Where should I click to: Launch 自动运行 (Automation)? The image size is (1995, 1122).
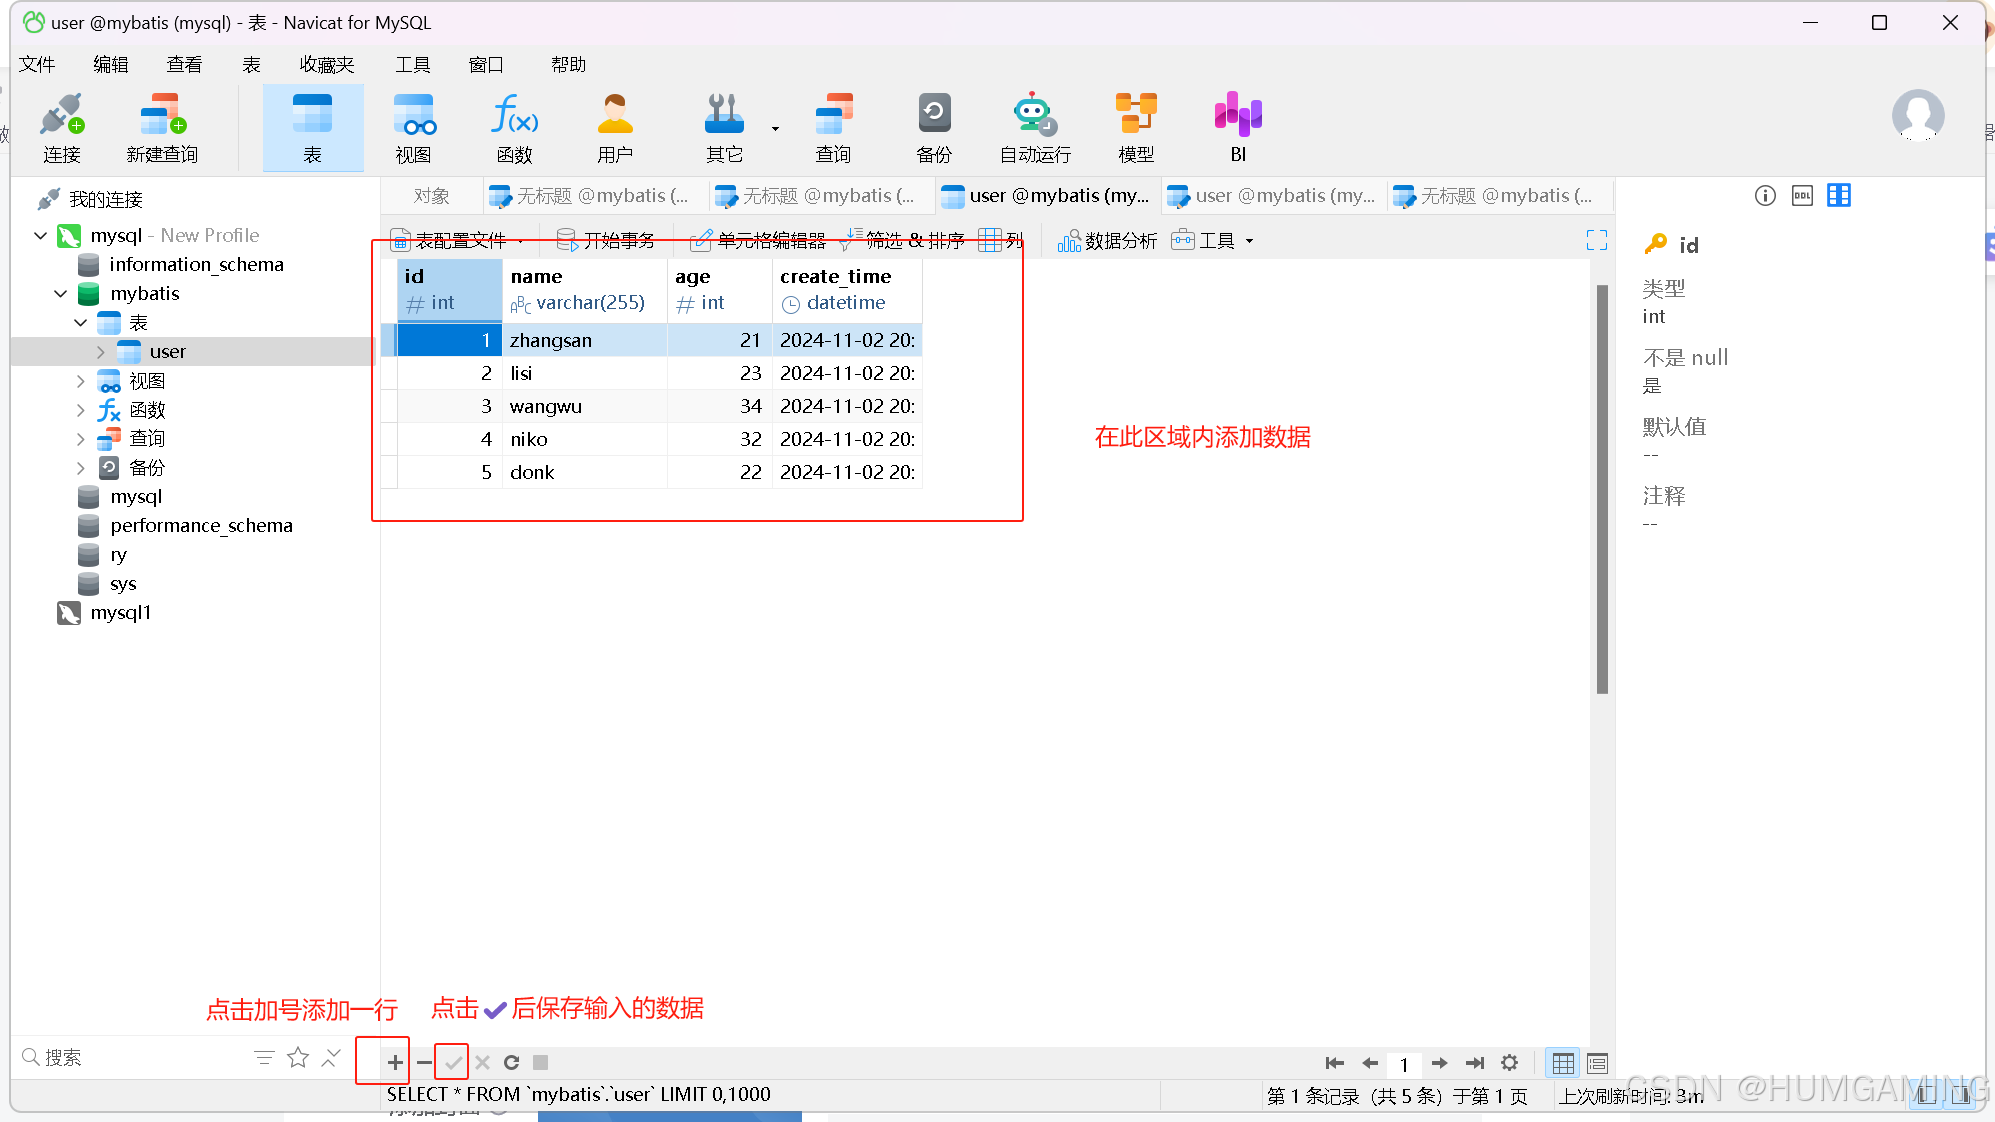pyautogui.click(x=1034, y=127)
